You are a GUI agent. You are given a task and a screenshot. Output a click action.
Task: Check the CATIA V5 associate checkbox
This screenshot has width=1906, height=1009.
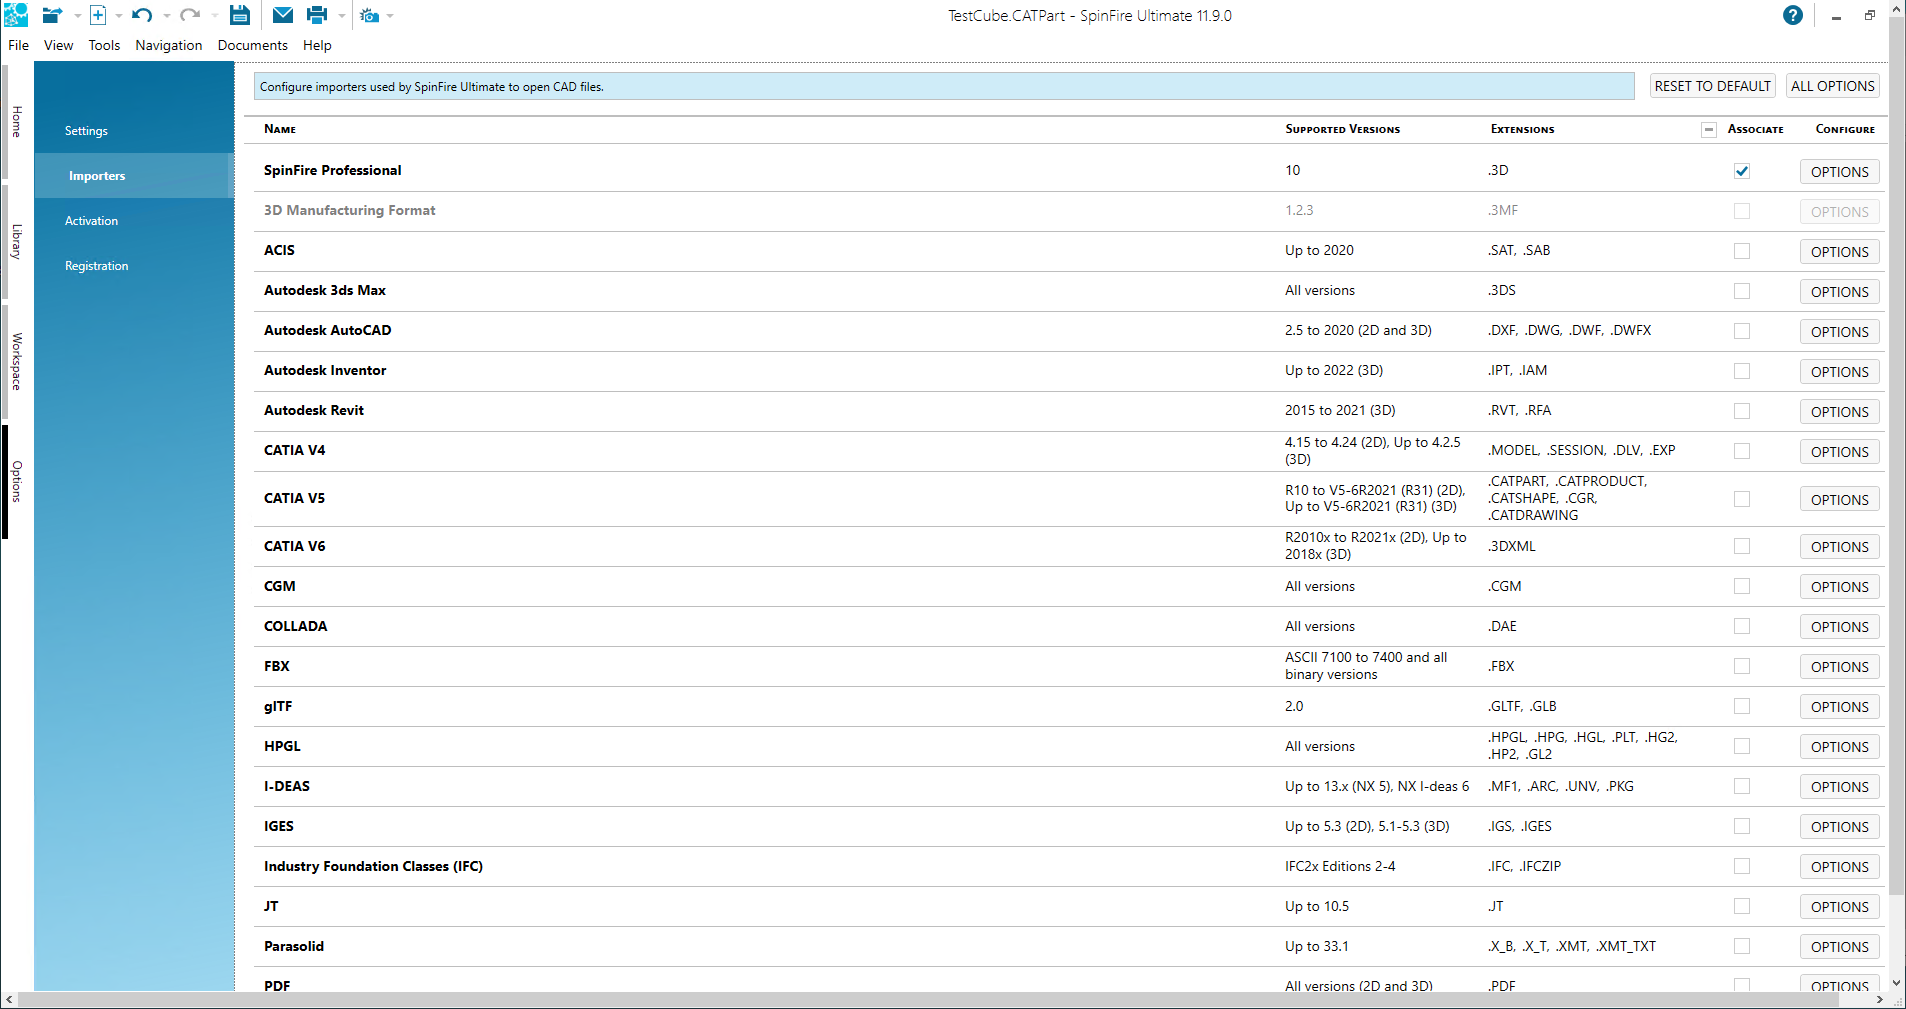[1742, 499]
